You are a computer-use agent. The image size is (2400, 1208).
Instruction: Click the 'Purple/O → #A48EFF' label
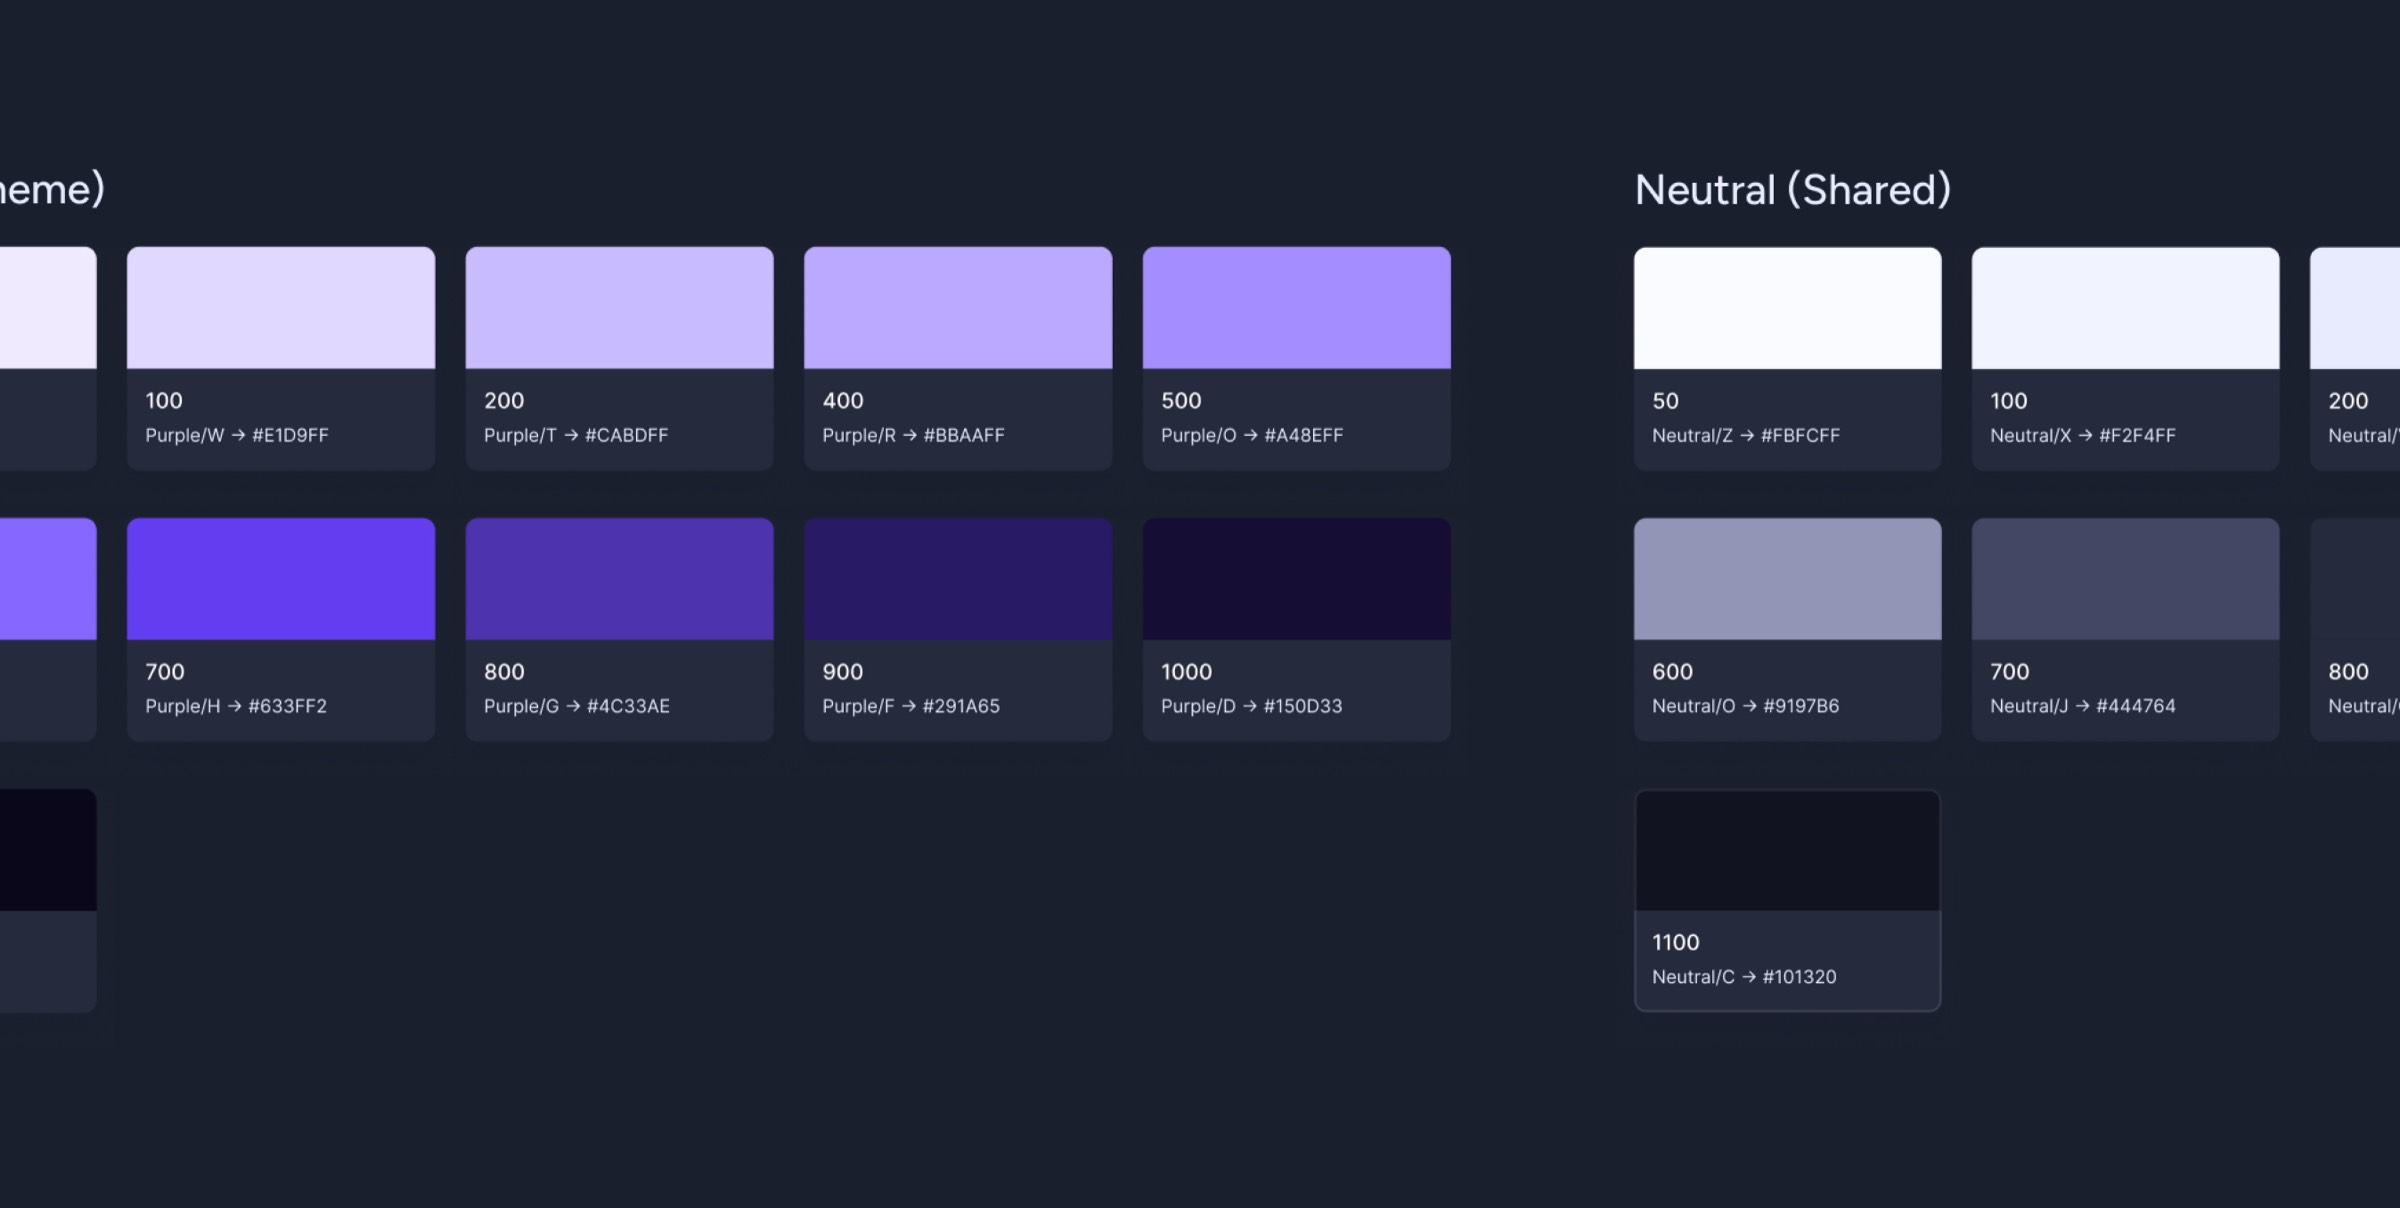pos(1252,435)
